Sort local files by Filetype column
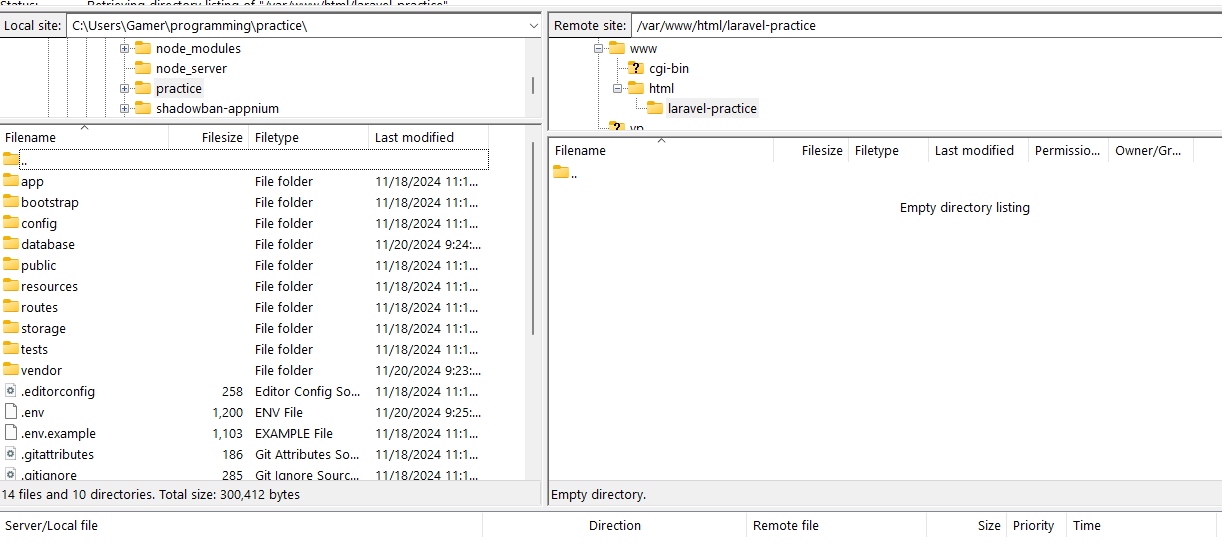The width and height of the screenshot is (1222, 545). point(309,137)
